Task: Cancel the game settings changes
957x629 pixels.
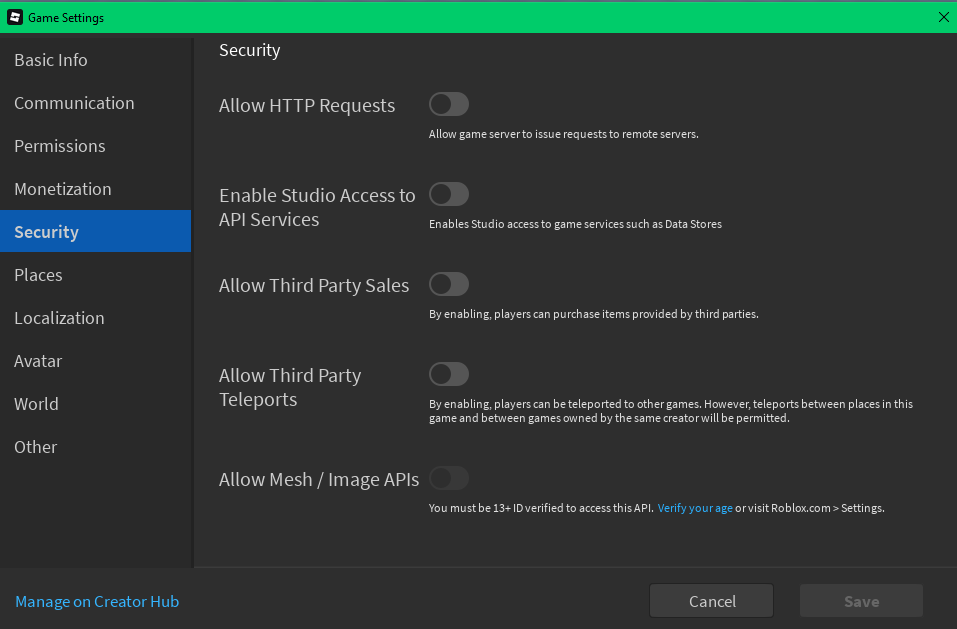Action: [x=711, y=601]
